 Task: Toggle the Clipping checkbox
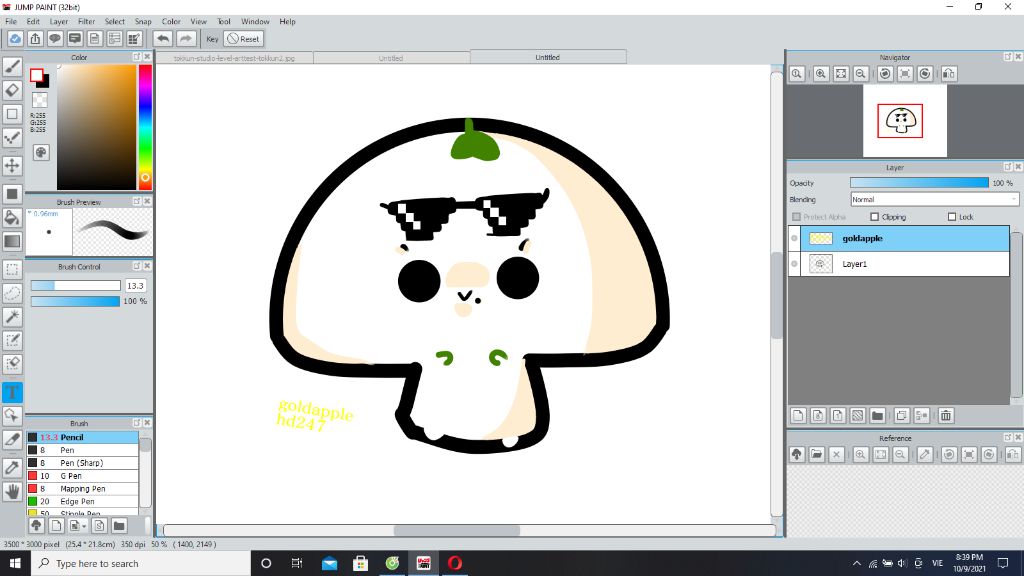(x=874, y=217)
